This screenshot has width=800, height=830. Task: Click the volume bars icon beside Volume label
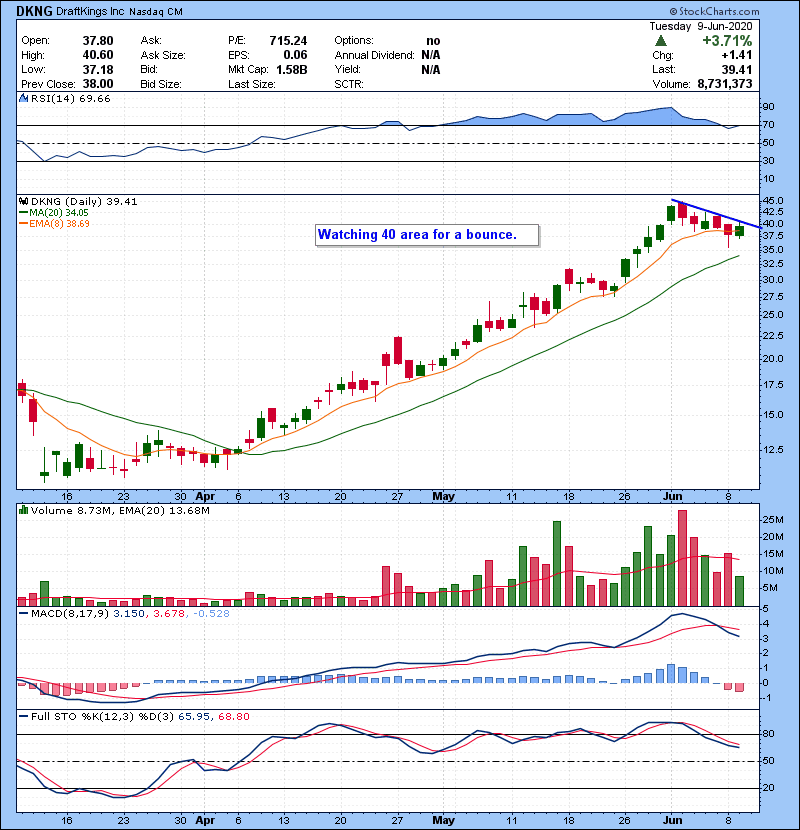coord(23,510)
